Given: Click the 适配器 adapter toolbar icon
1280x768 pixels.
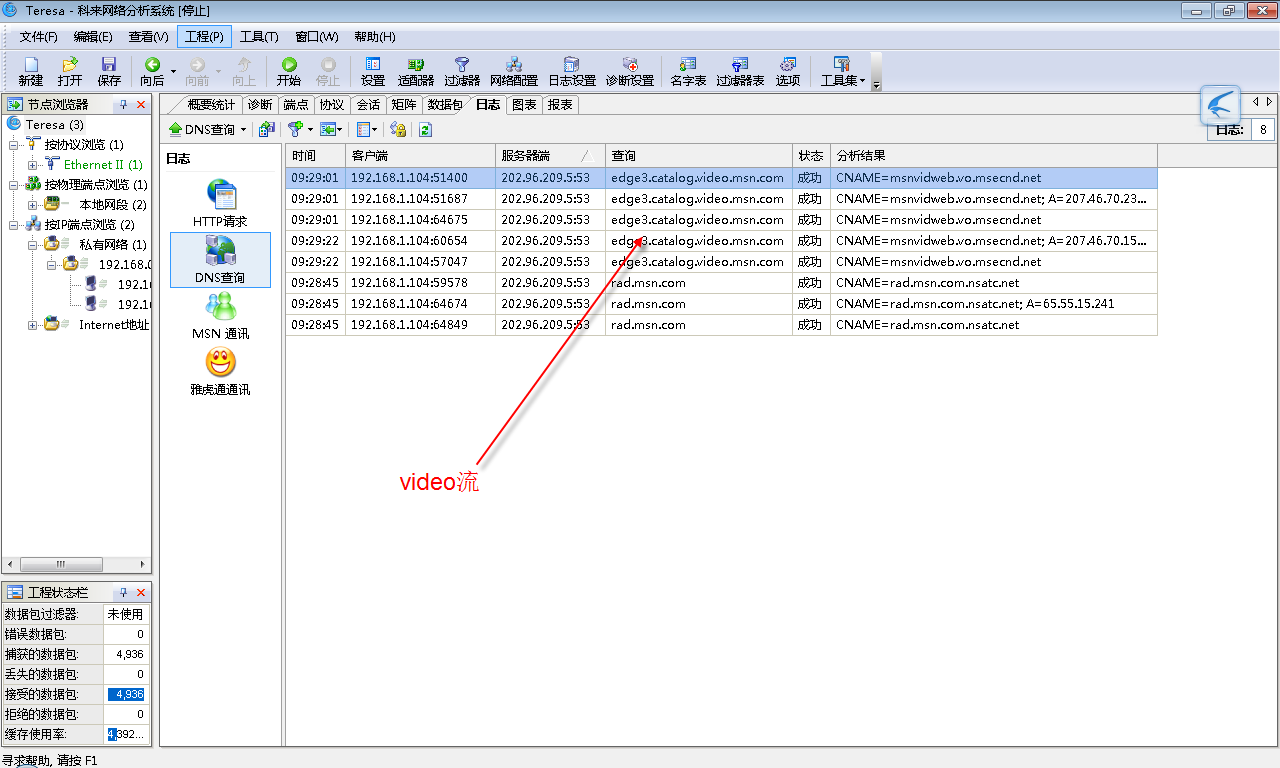Looking at the screenshot, I should click(x=415, y=70).
